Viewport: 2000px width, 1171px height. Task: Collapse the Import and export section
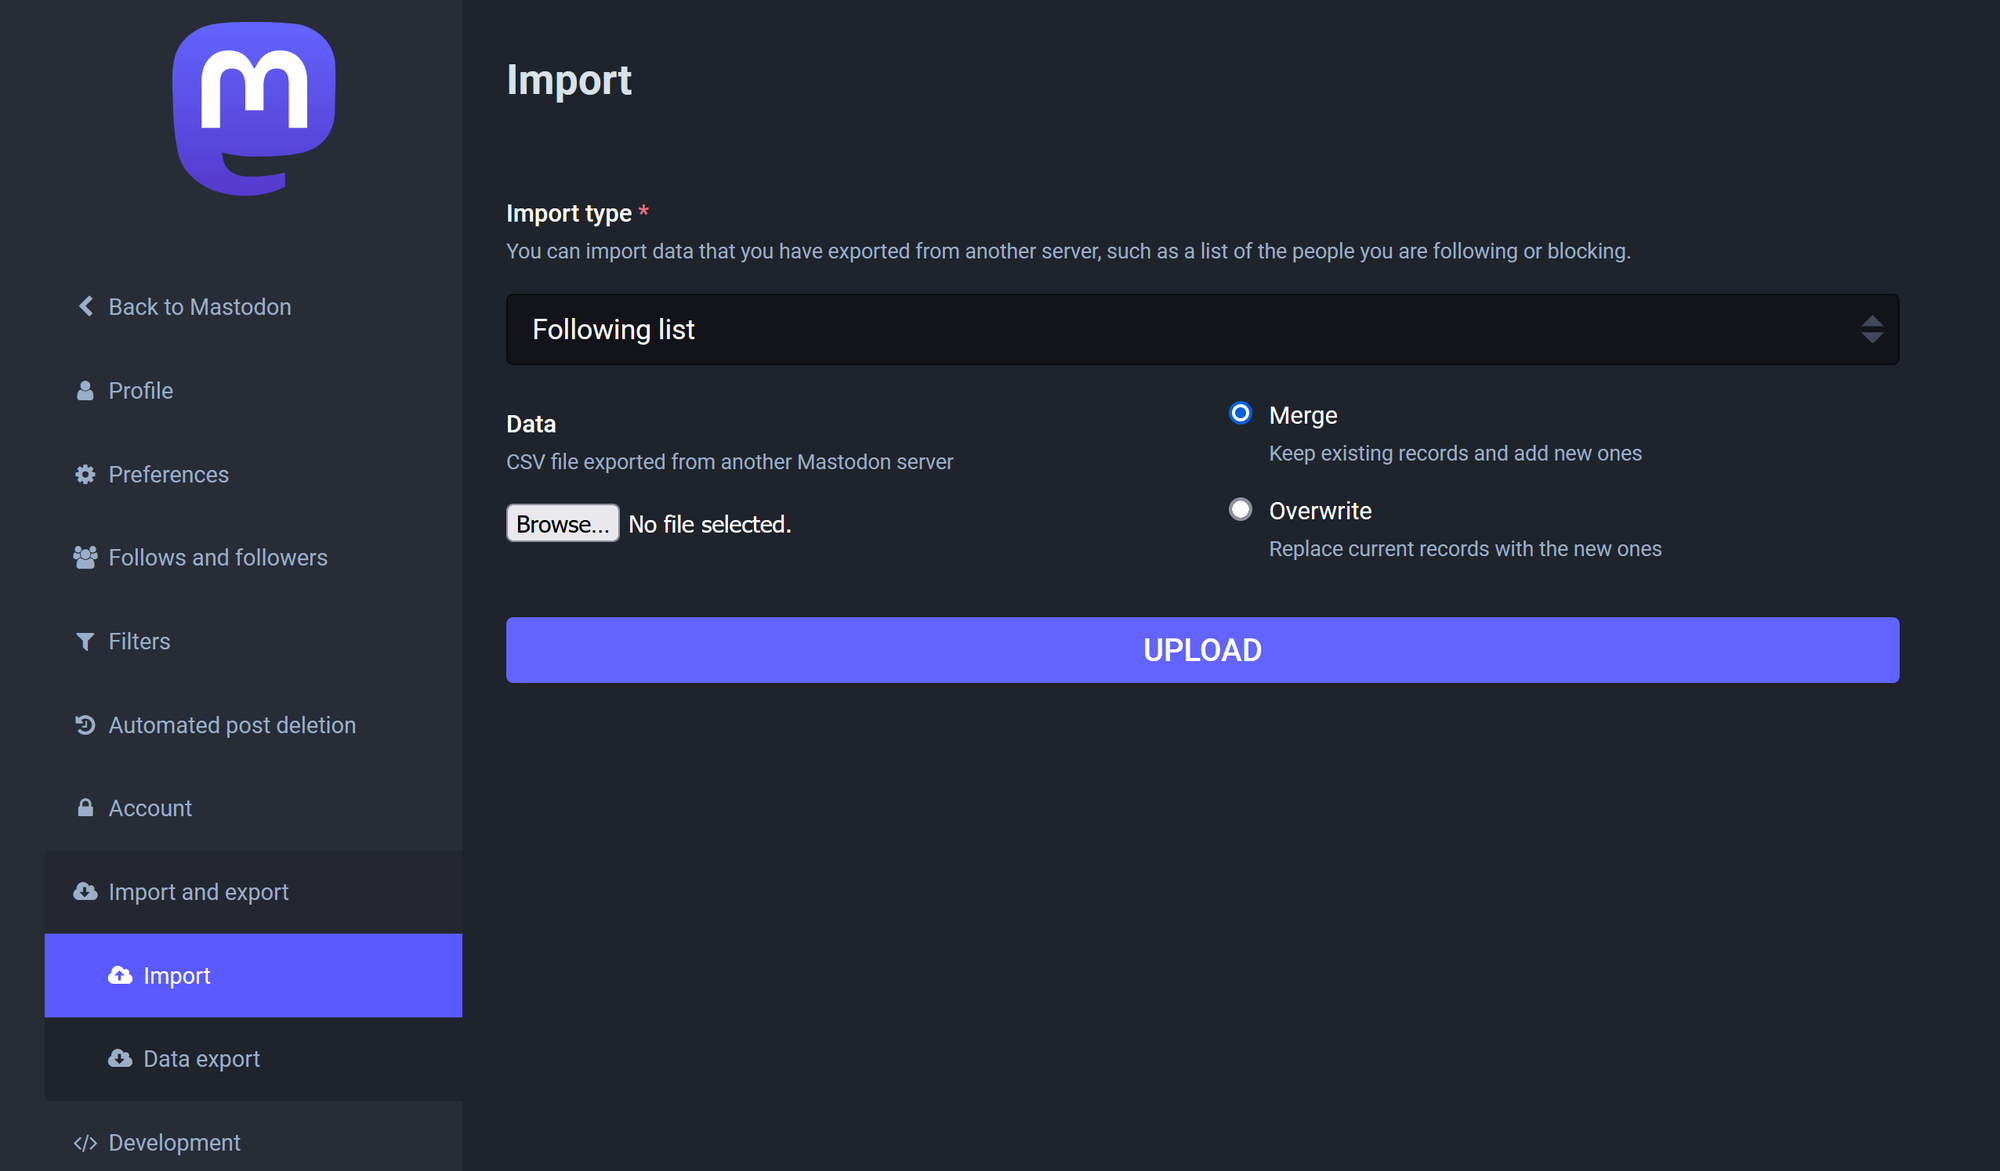198,892
